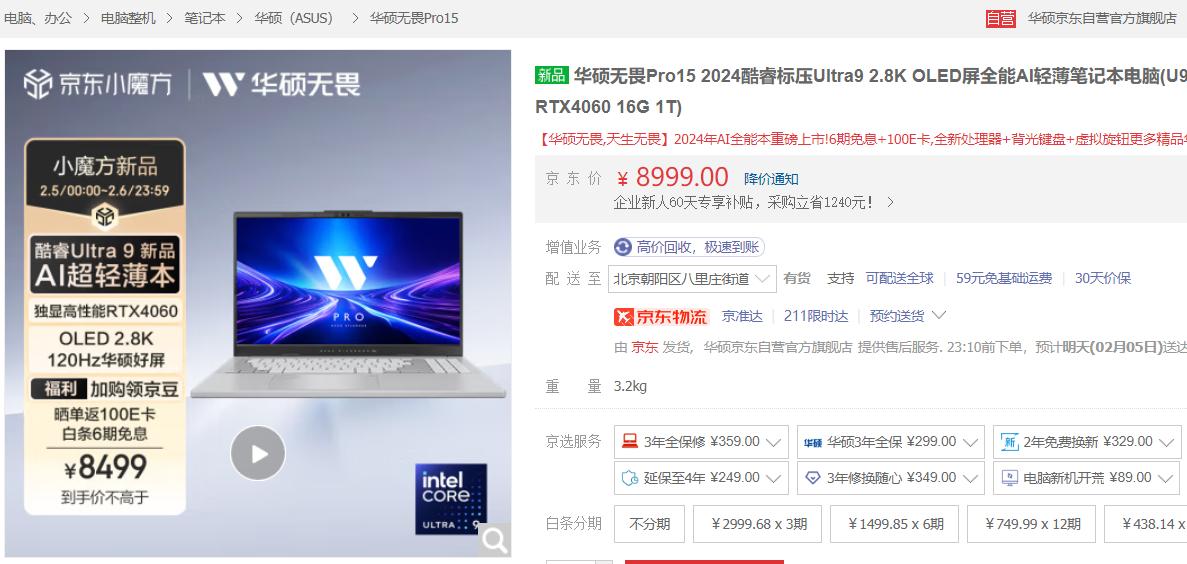
Task: Open the 北京朝阳区八里庄街道 delivery address dropdown
Action: tap(692, 279)
